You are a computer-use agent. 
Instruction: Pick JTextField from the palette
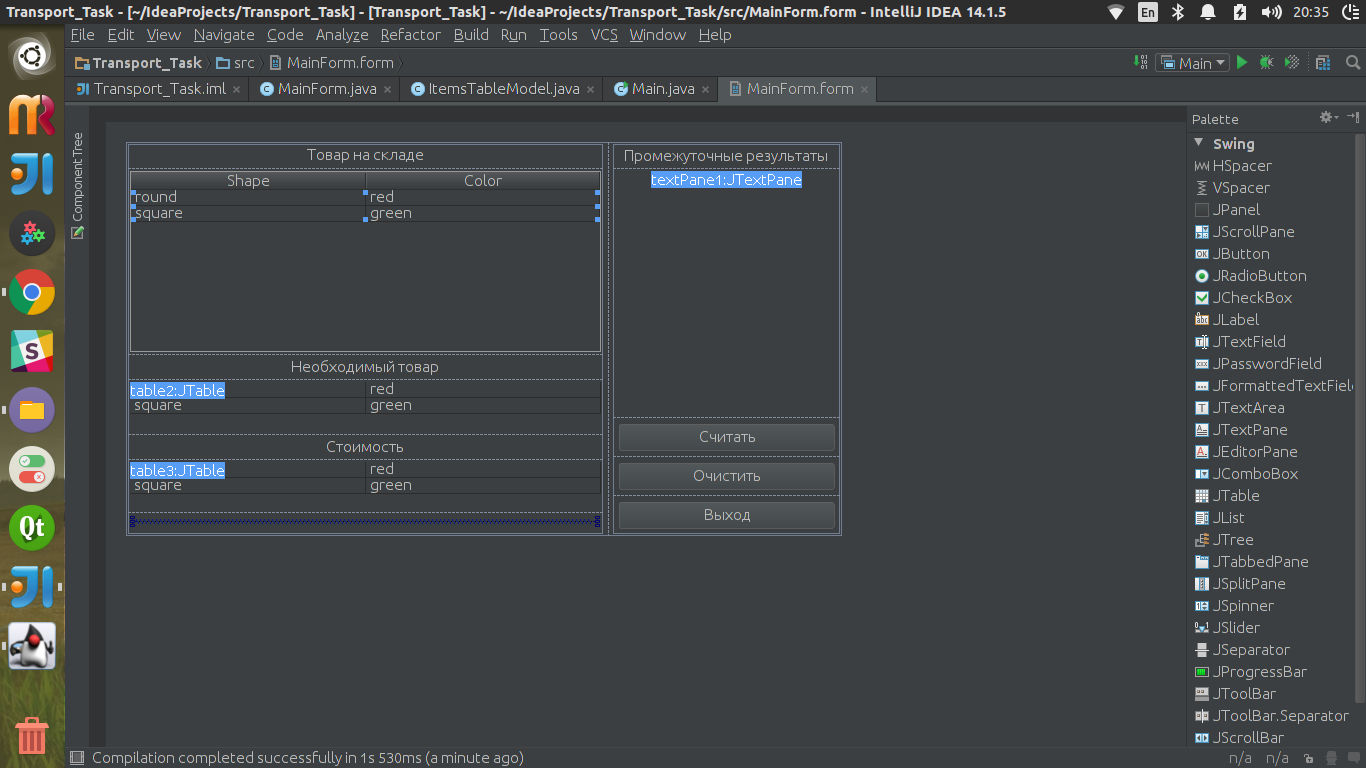click(x=1240, y=342)
